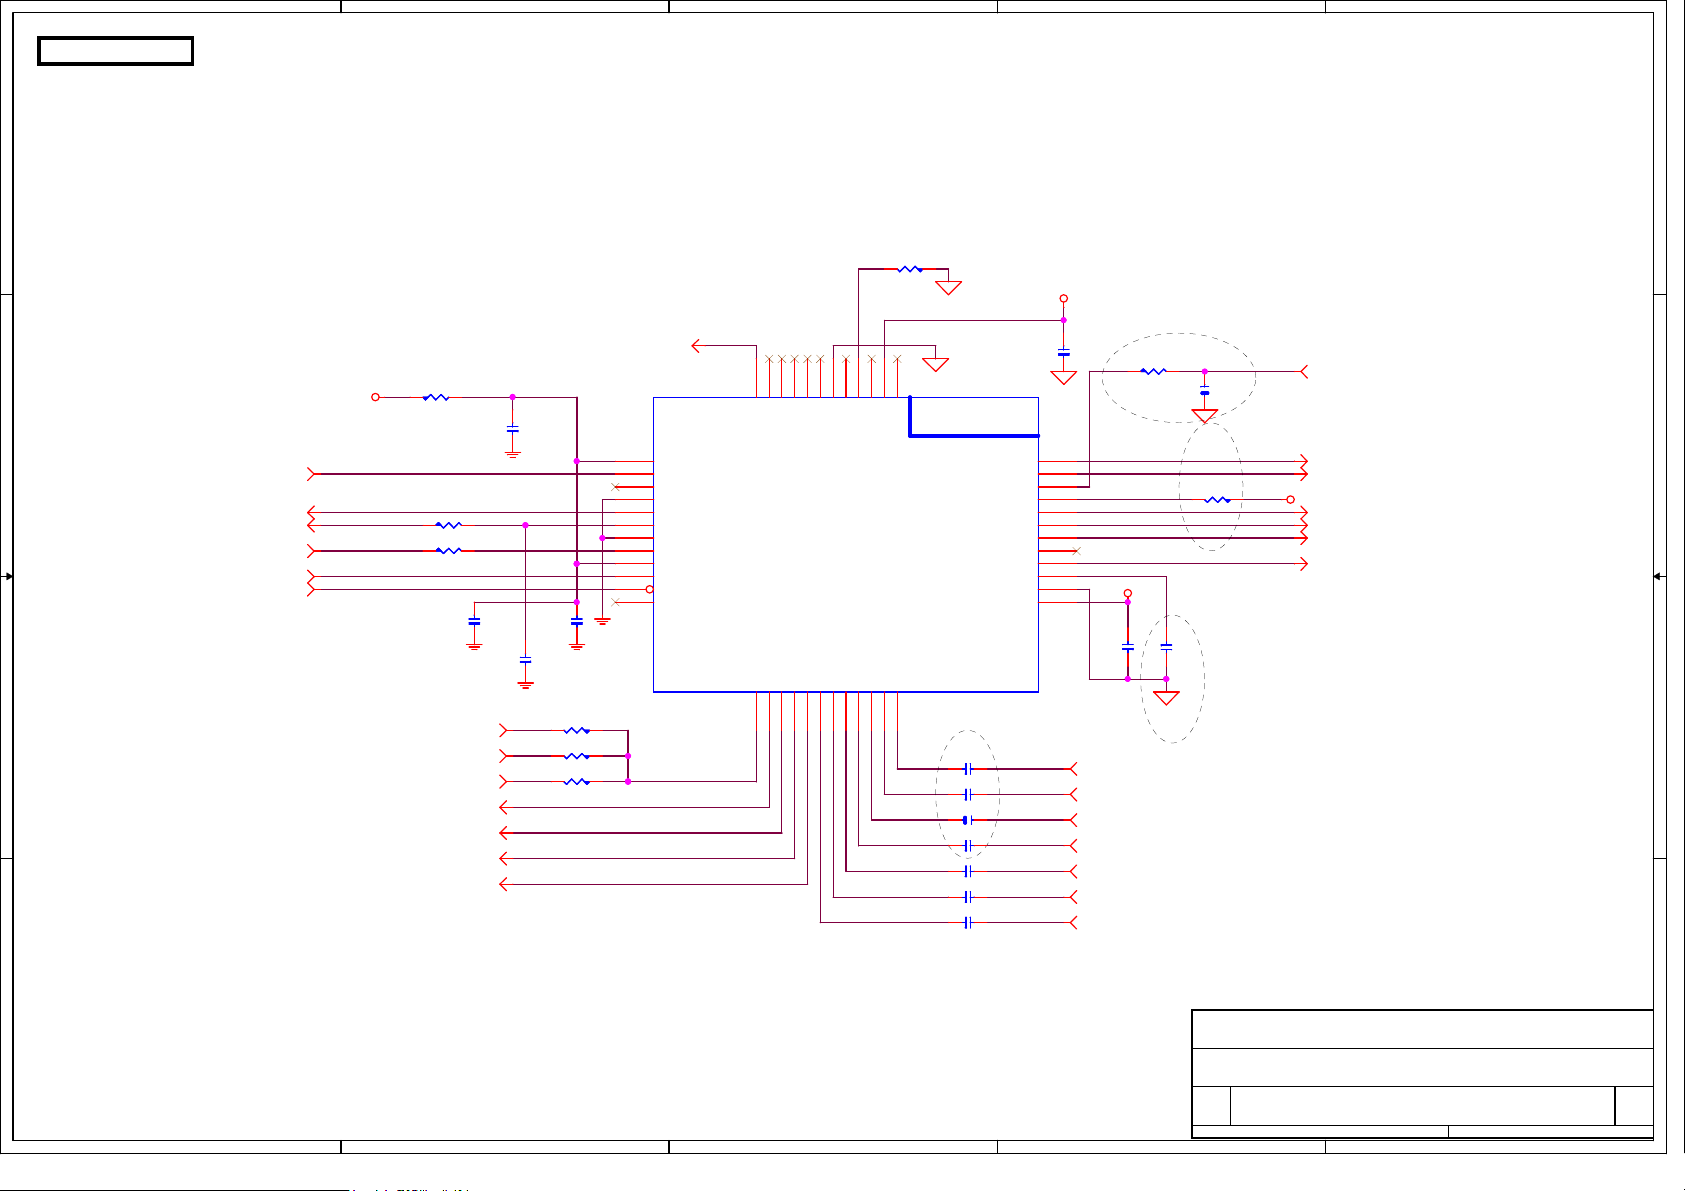1685x1191 pixels.
Task: Select the capacitor inside the top-right dashed oval
Action: pos(1205,390)
